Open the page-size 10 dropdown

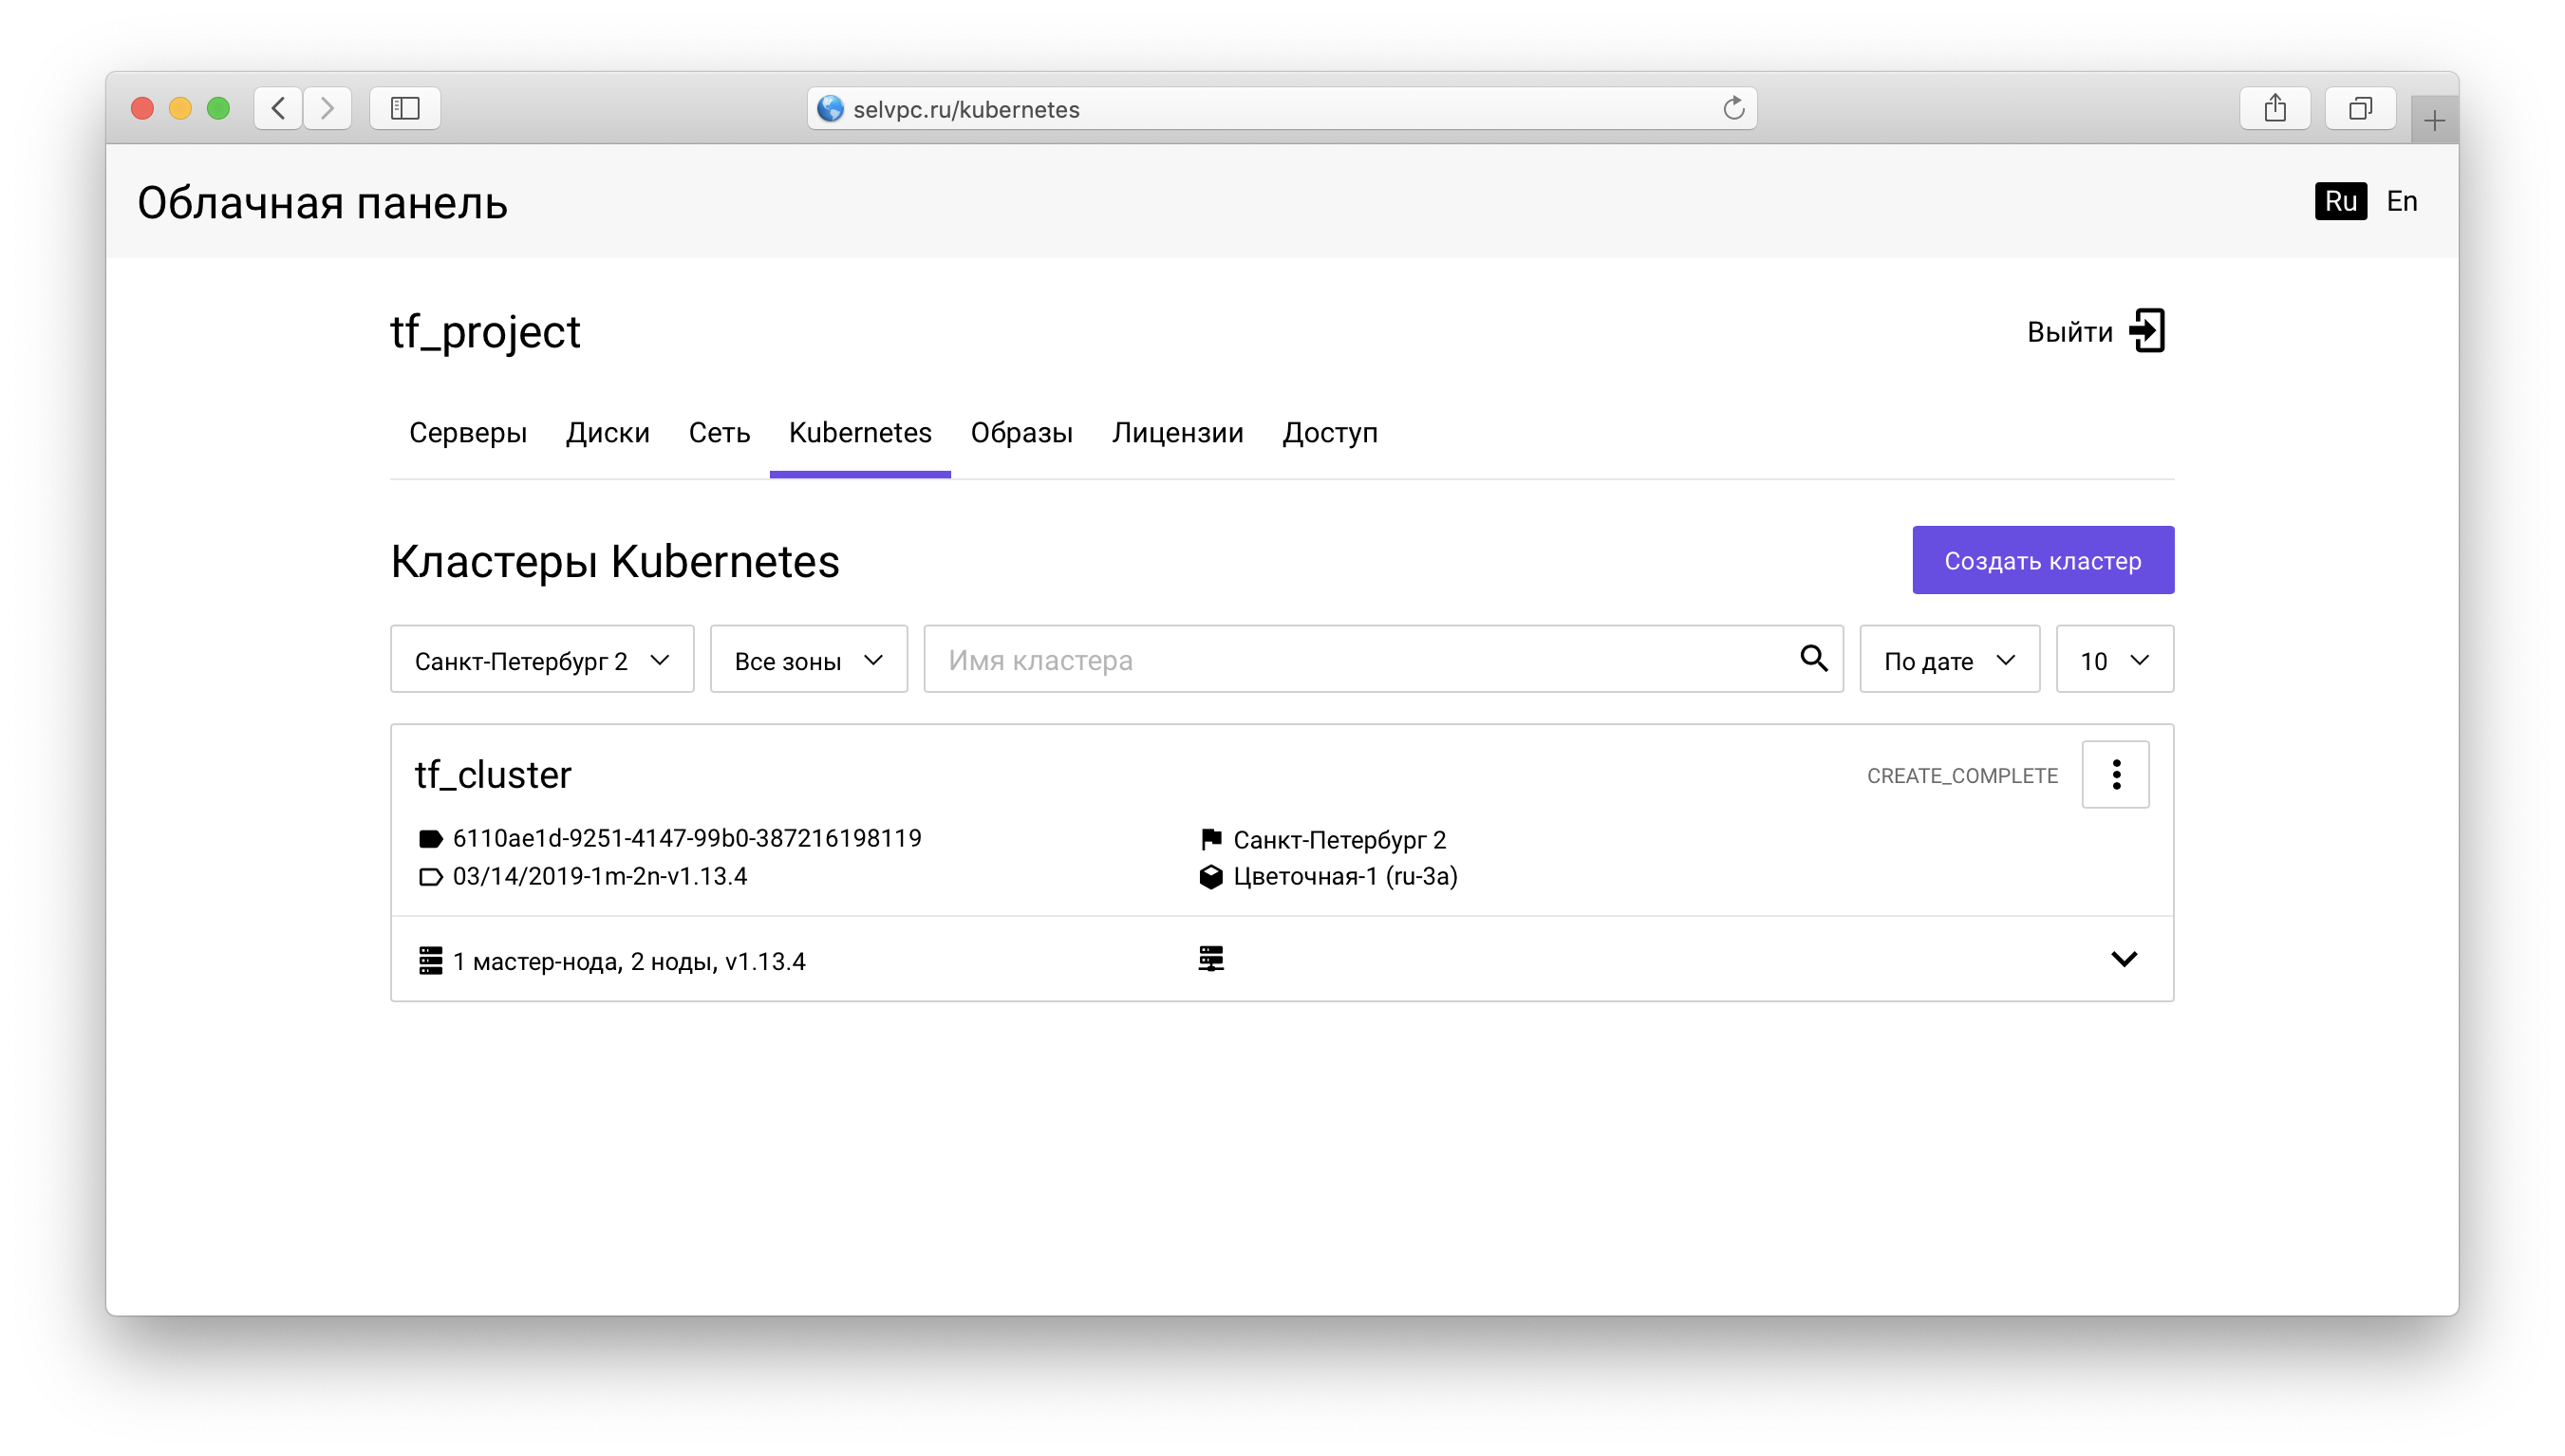(x=2113, y=660)
